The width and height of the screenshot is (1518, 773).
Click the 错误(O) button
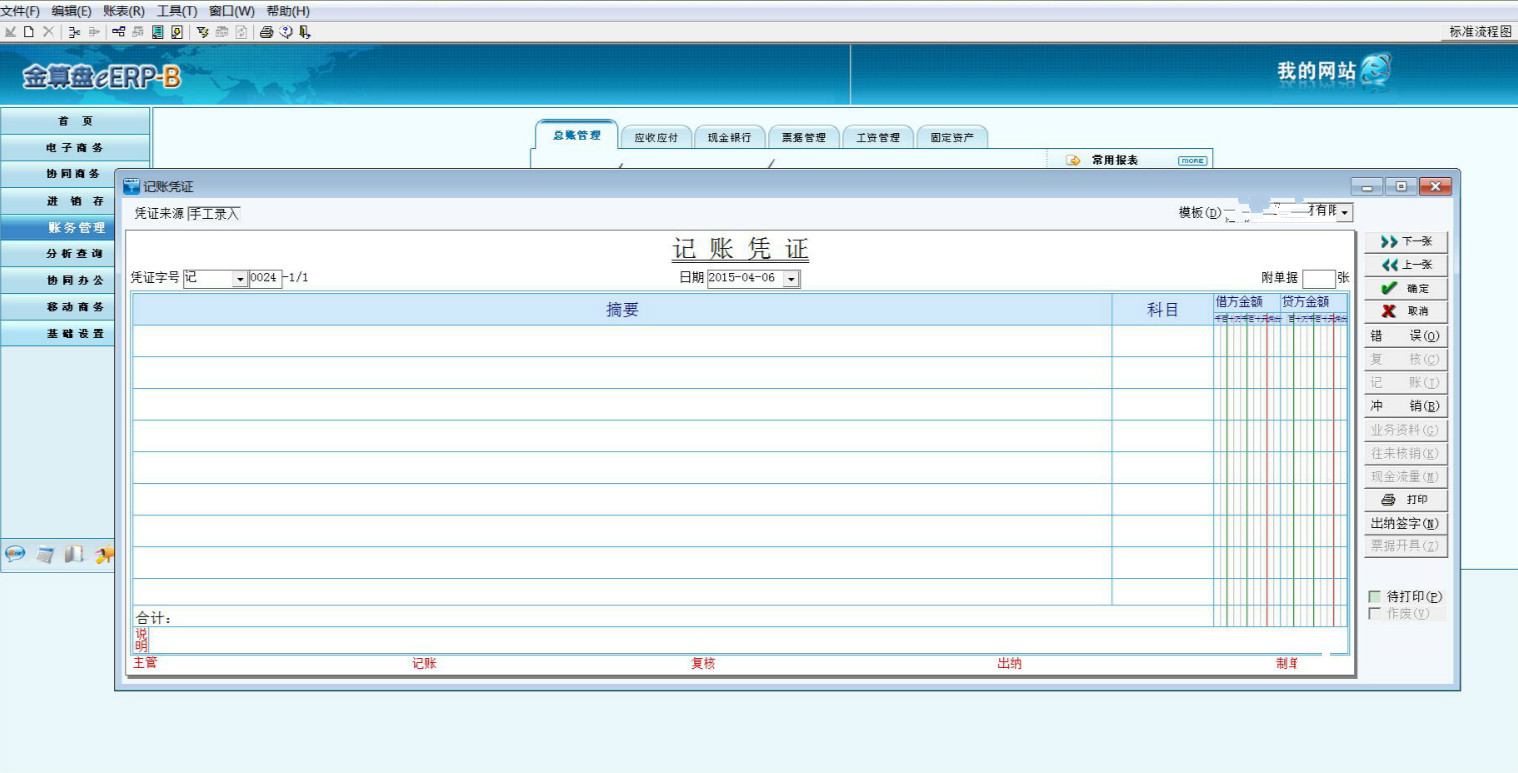click(x=1406, y=336)
